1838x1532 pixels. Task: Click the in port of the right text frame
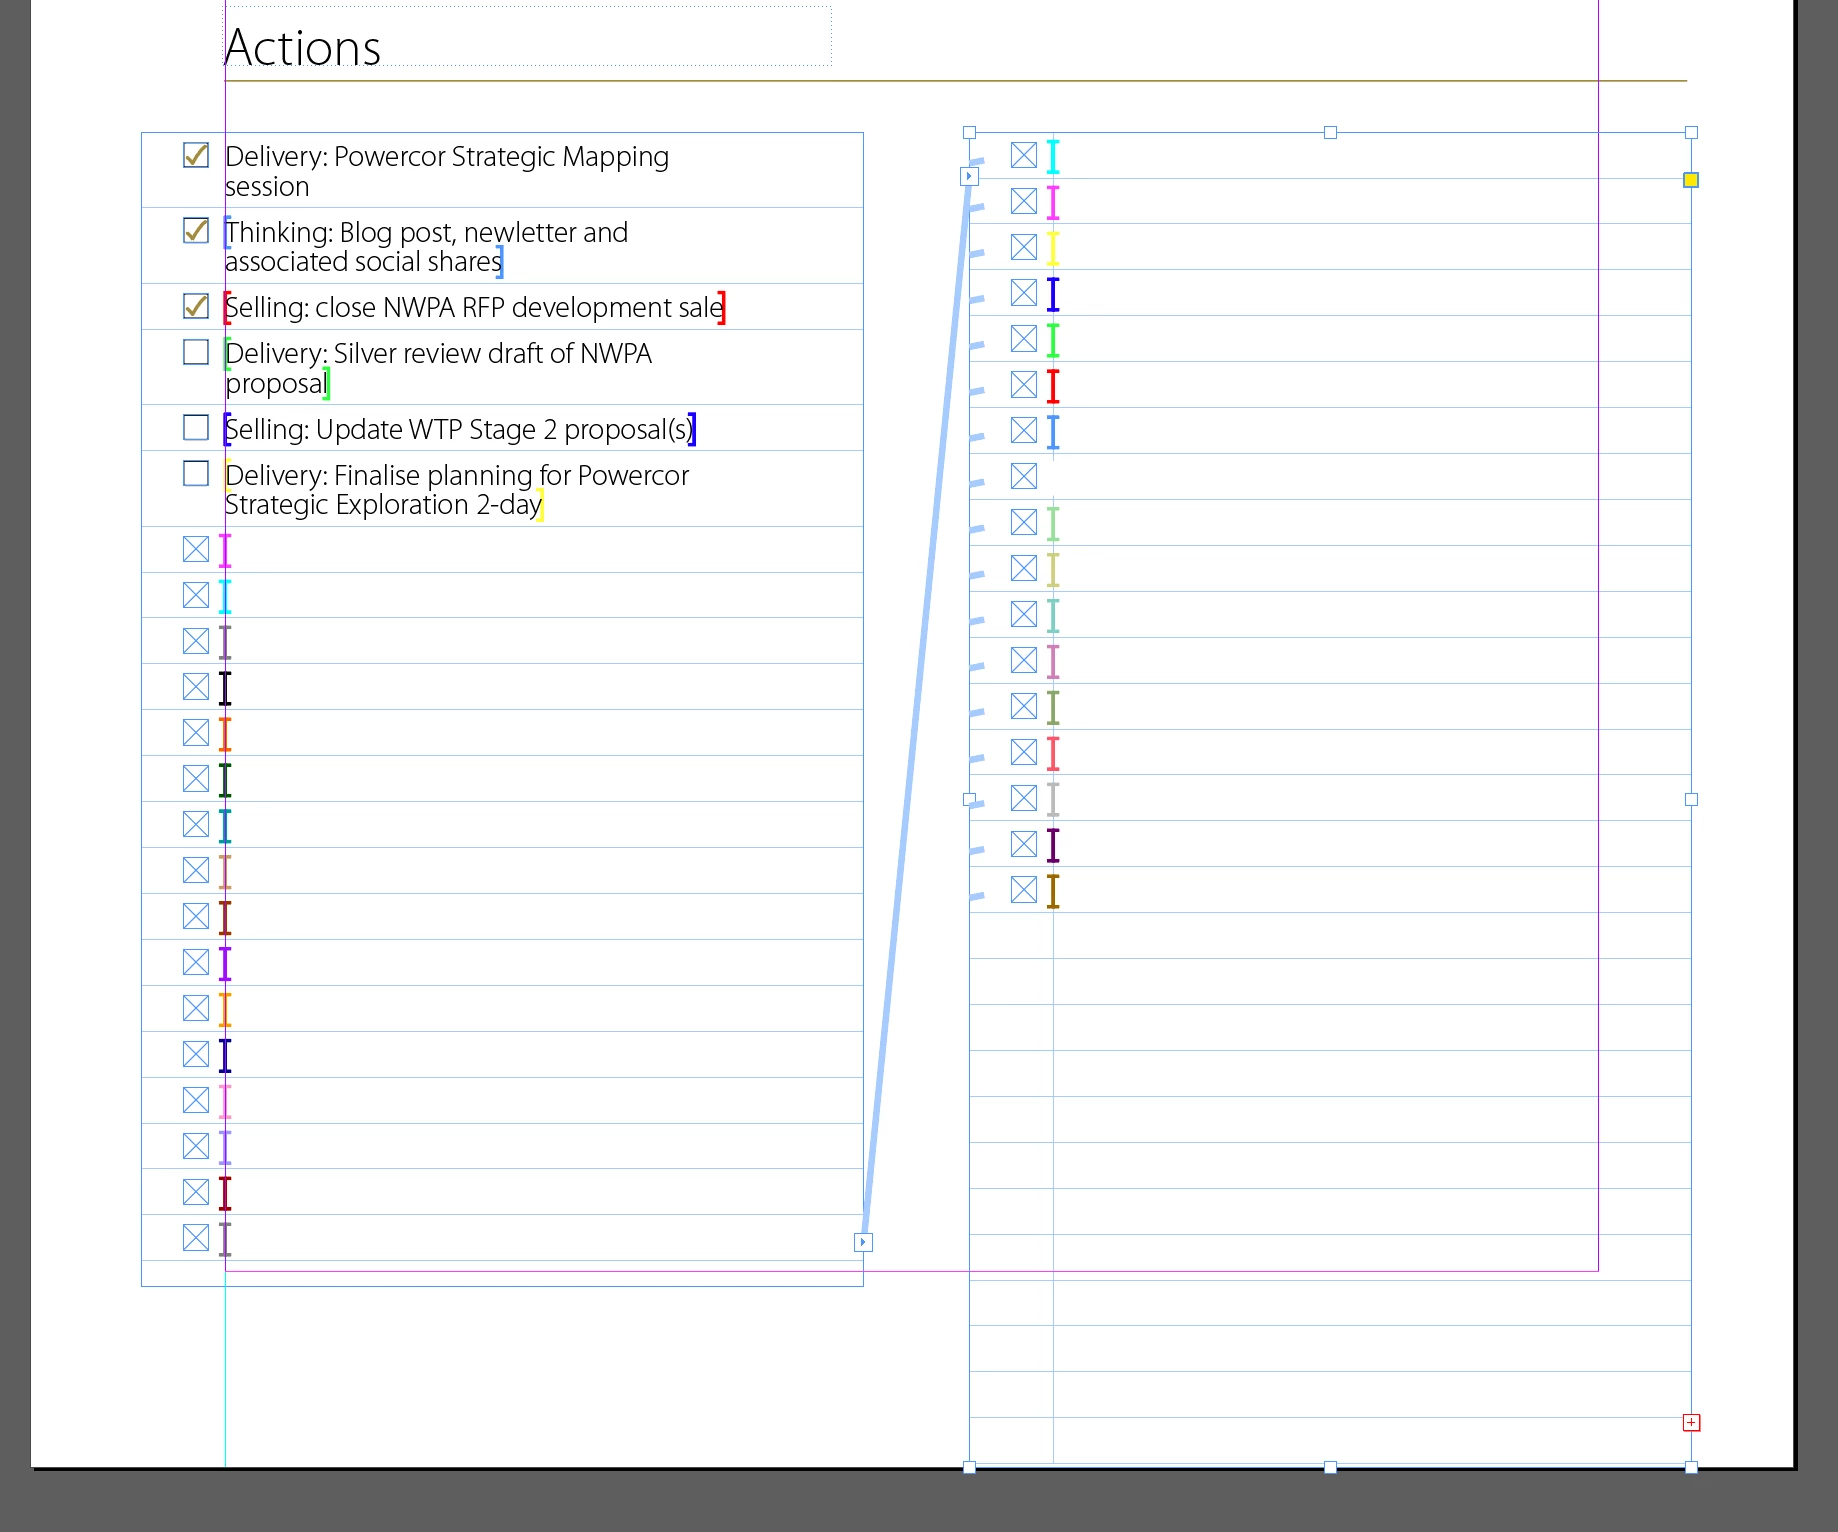click(x=969, y=176)
